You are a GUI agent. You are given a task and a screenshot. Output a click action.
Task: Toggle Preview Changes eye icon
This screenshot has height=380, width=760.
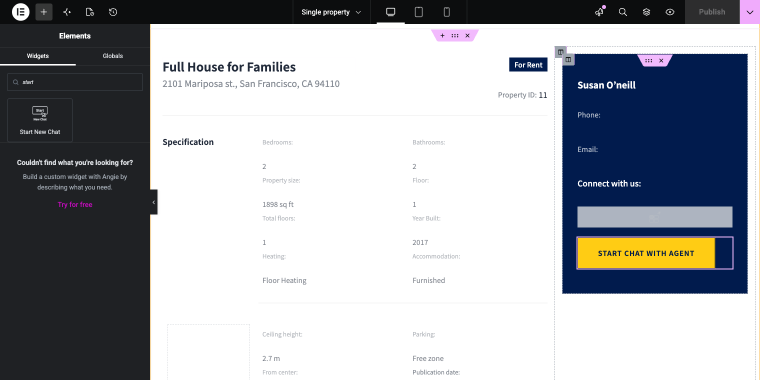point(670,12)
